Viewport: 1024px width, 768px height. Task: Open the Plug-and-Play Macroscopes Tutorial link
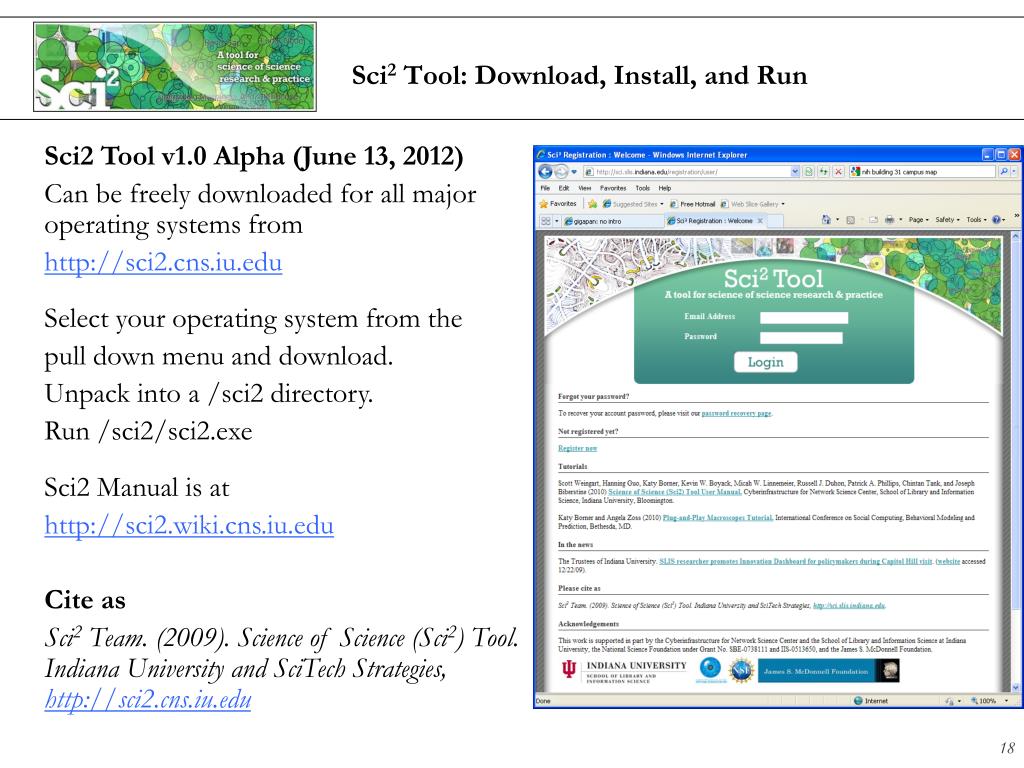(718, 517)
